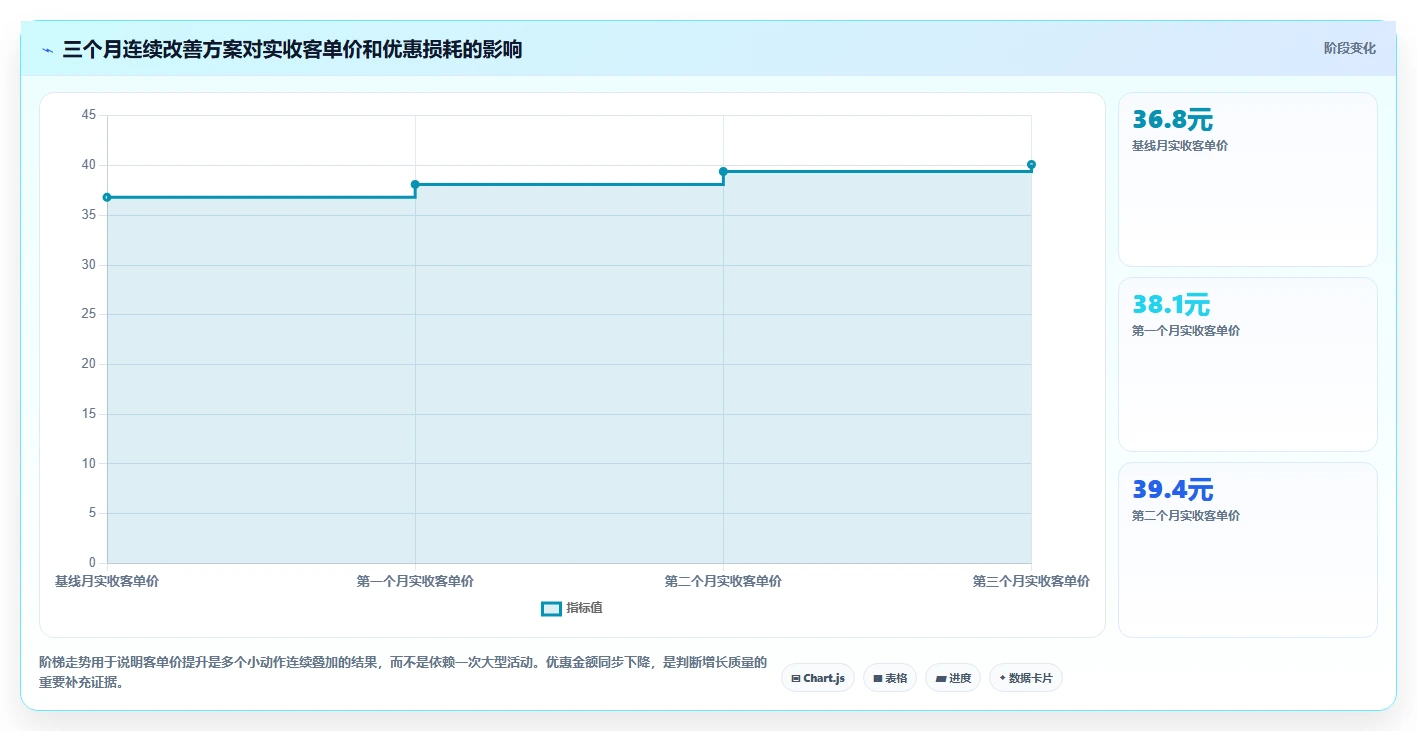Image resolution: width=1417 pixels, height=731 pixels.
Task: Click the y-axis value 15
Action: point(89,414)
